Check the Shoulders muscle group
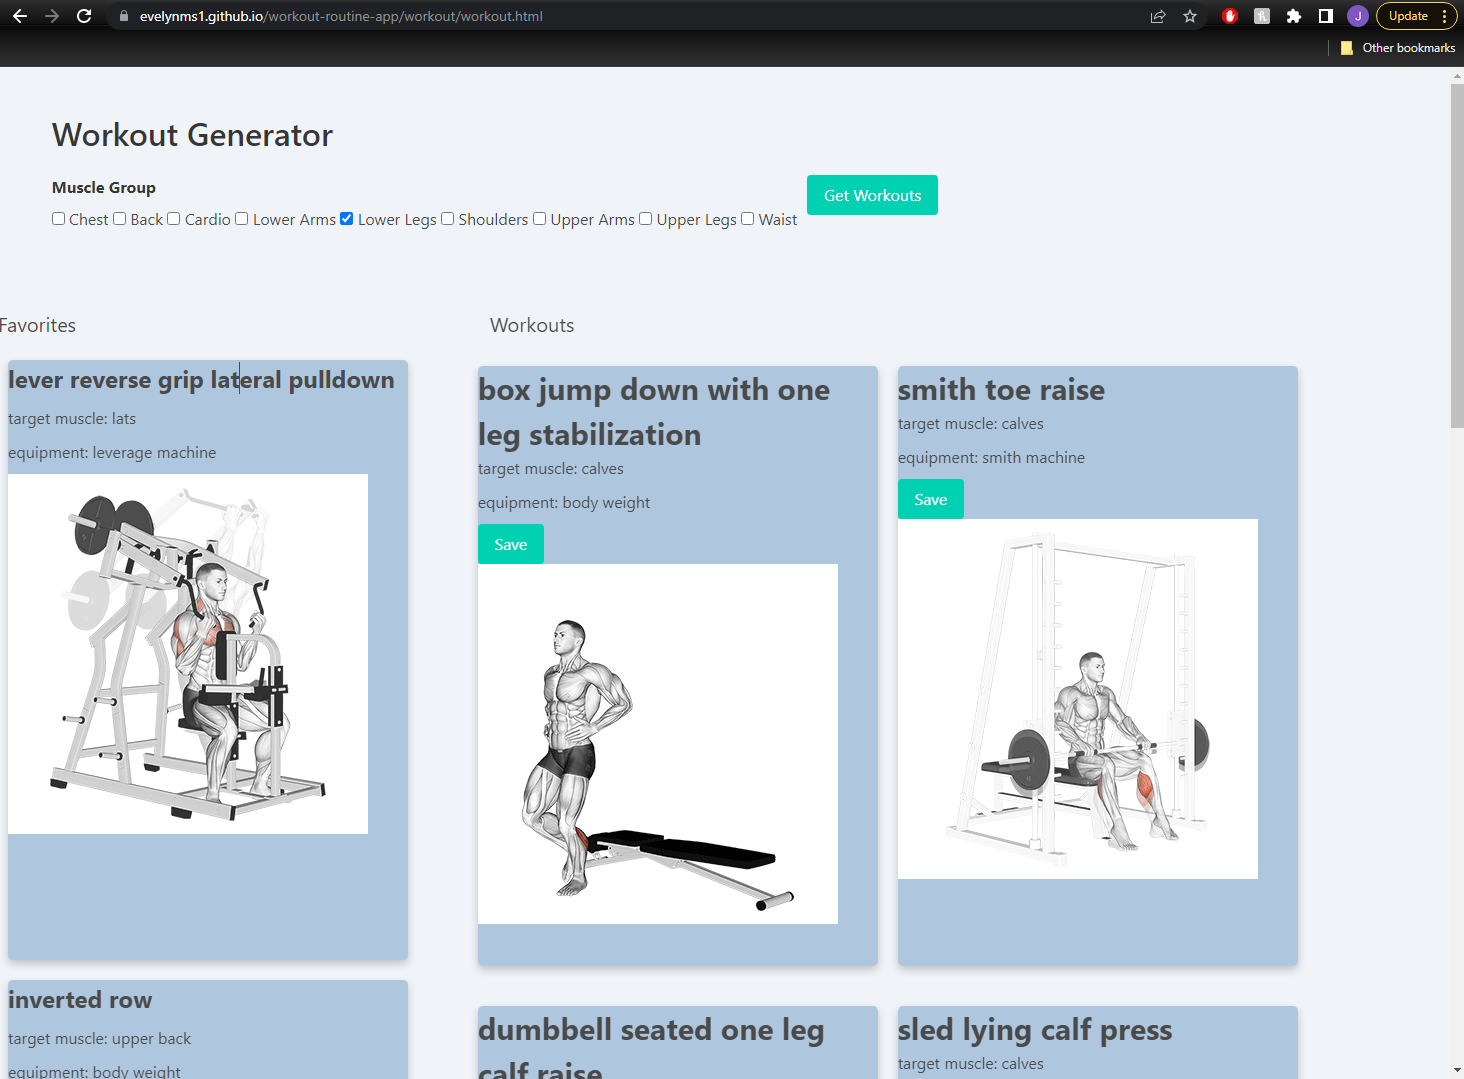The image size is (1464, 1079). 447,218
